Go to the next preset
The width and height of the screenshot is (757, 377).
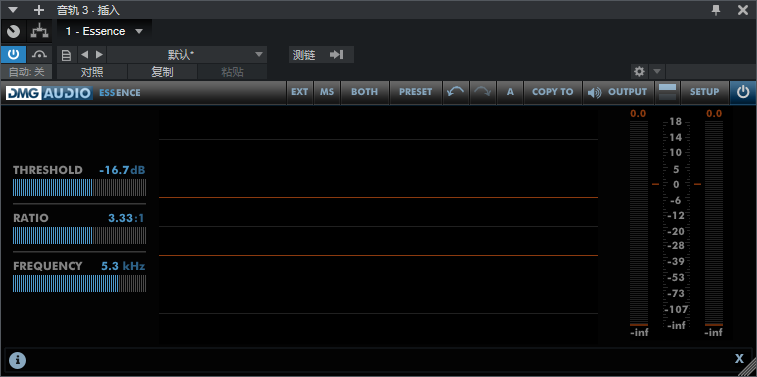coord(99,55)
